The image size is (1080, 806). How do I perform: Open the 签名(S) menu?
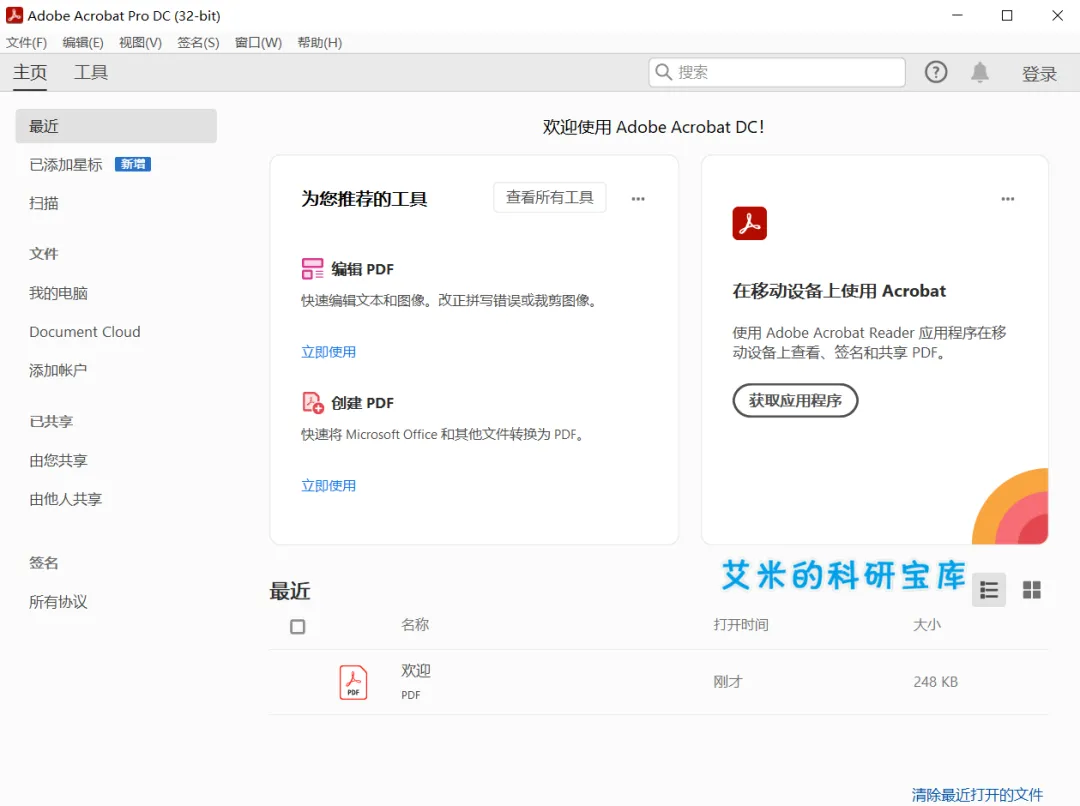point(198,43)
